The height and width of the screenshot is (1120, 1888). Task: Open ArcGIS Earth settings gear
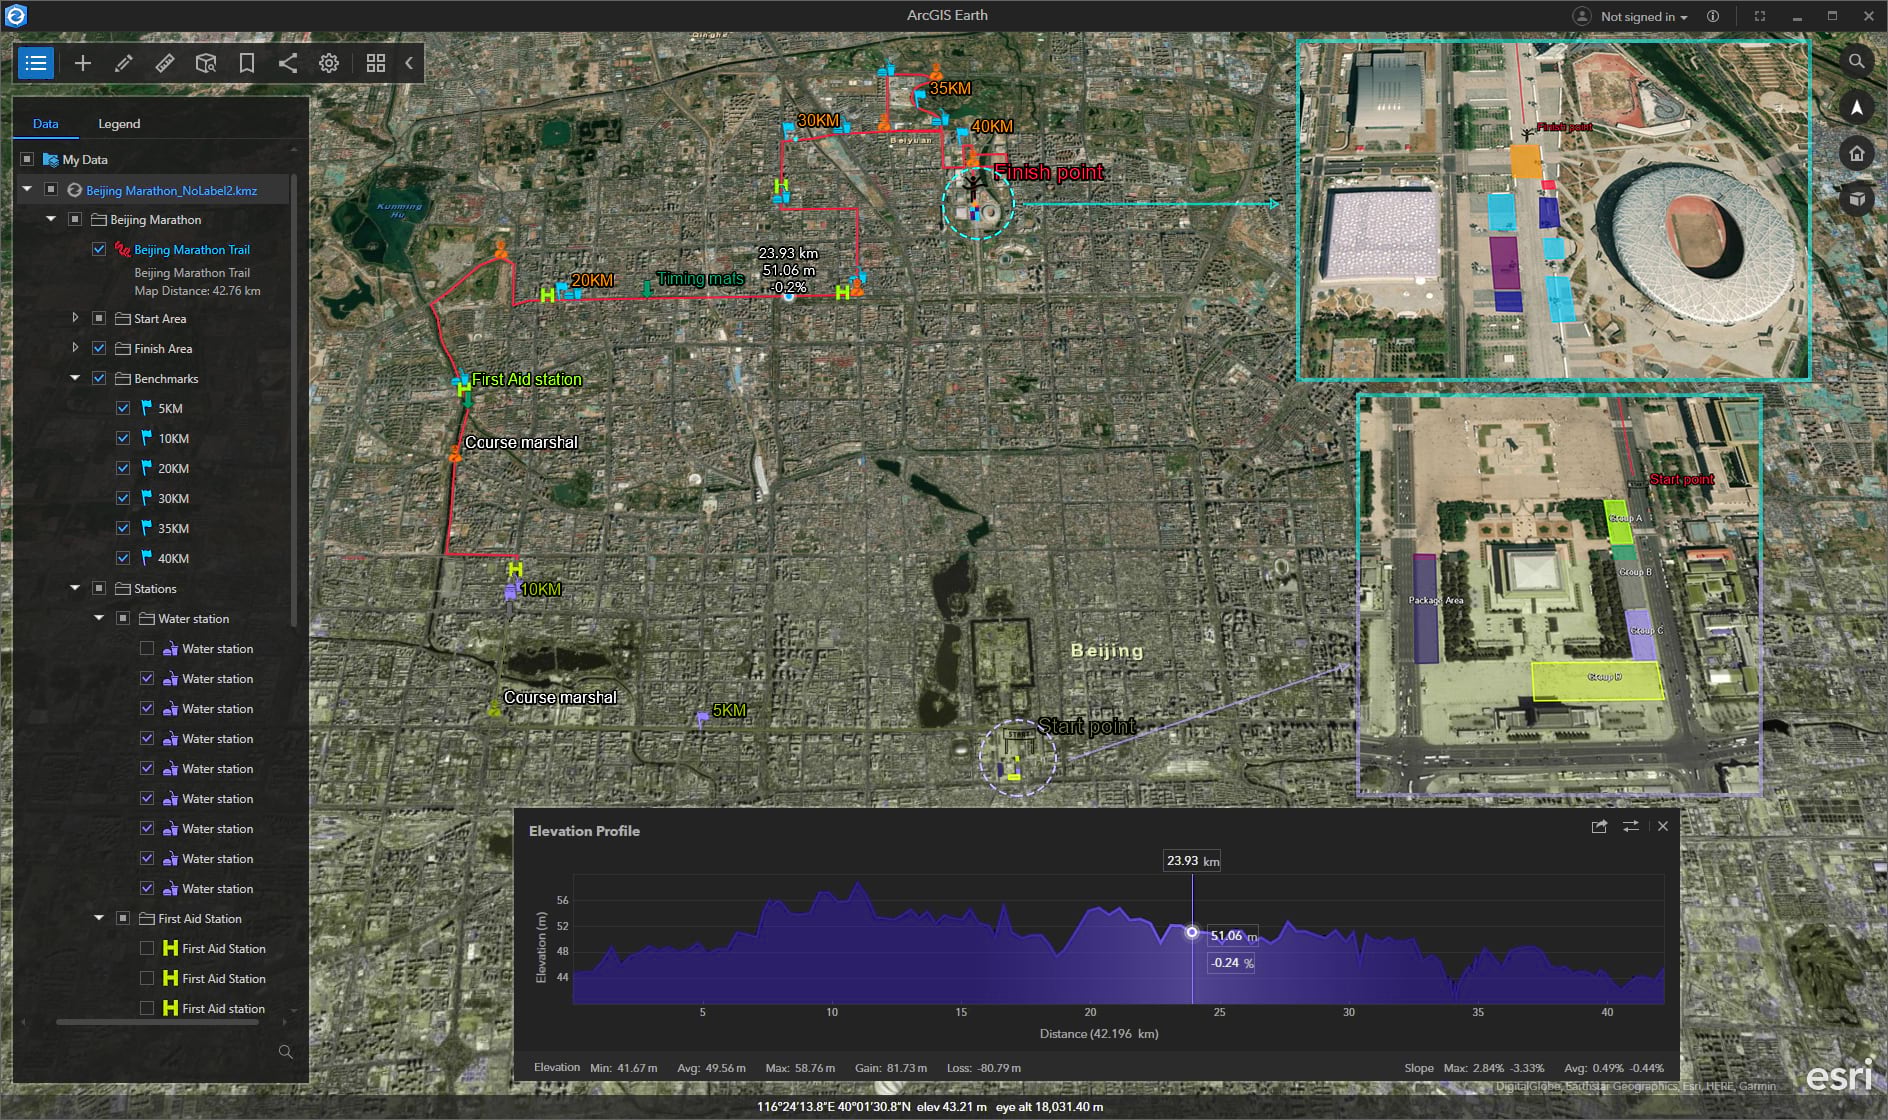(328, 63)
